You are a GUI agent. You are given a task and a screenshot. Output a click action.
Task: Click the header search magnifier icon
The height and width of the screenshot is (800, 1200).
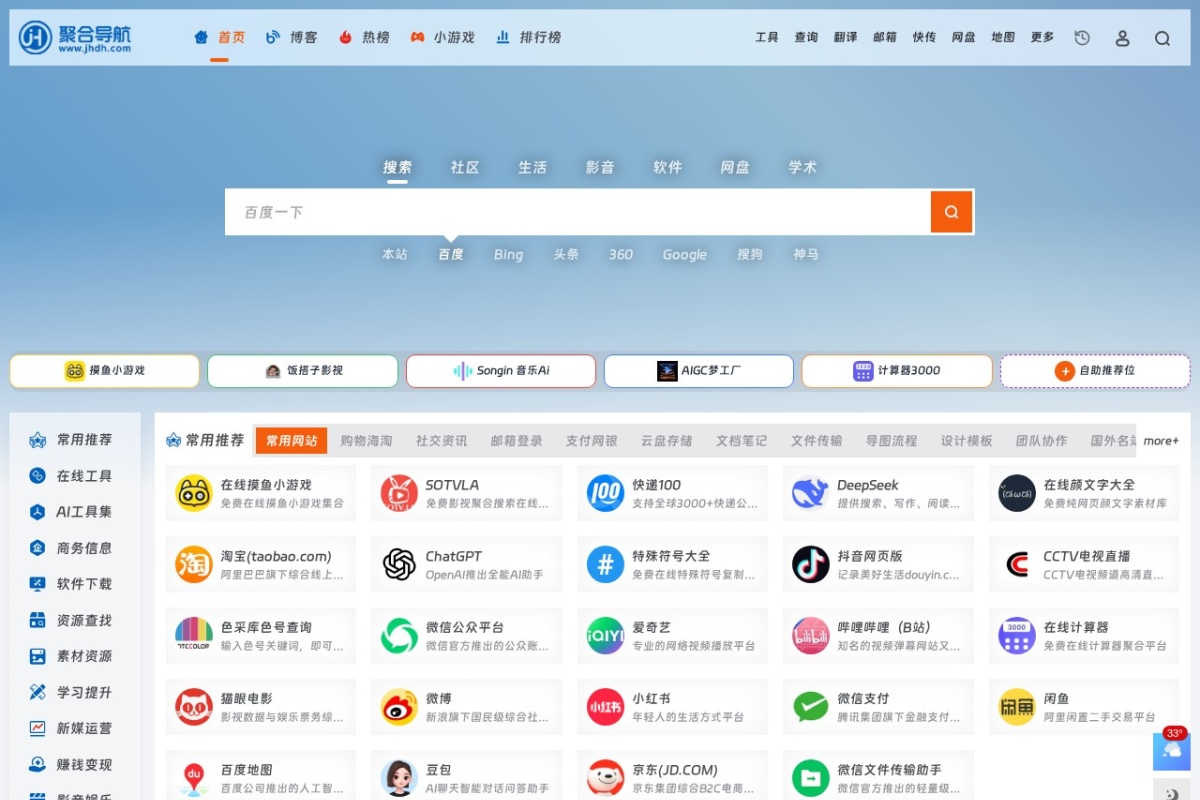tap(1162, 38)
